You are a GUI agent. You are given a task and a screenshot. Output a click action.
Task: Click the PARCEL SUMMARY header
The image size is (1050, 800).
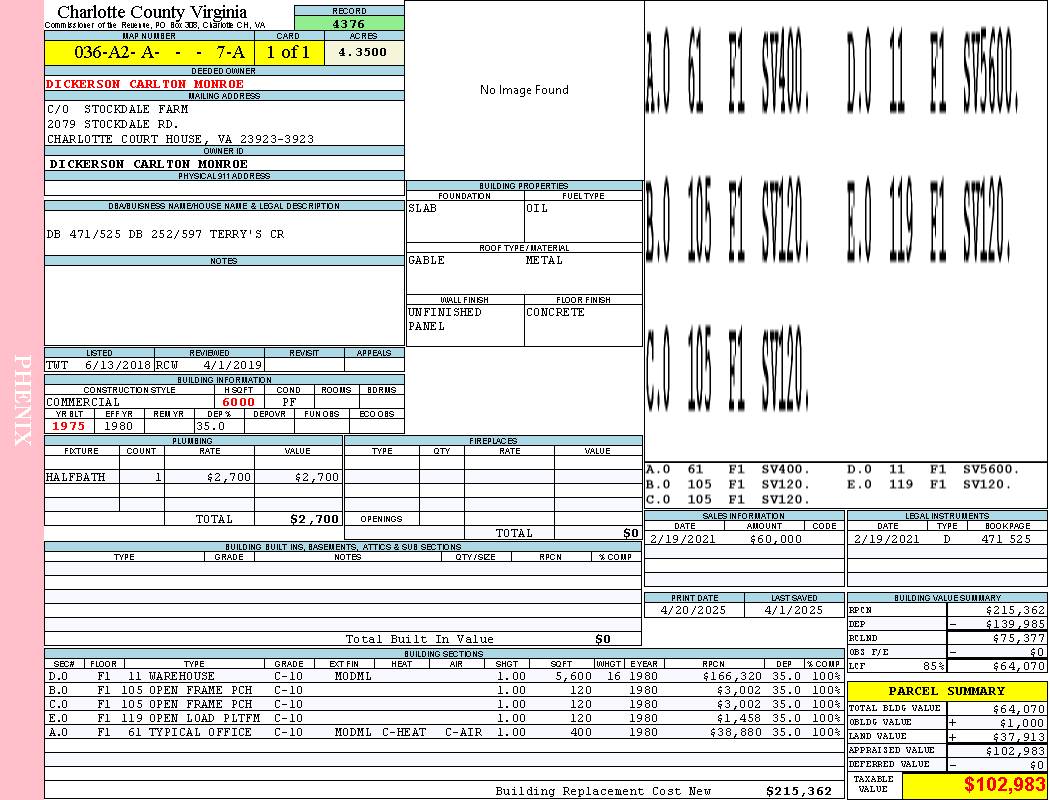tap(946, 691)
